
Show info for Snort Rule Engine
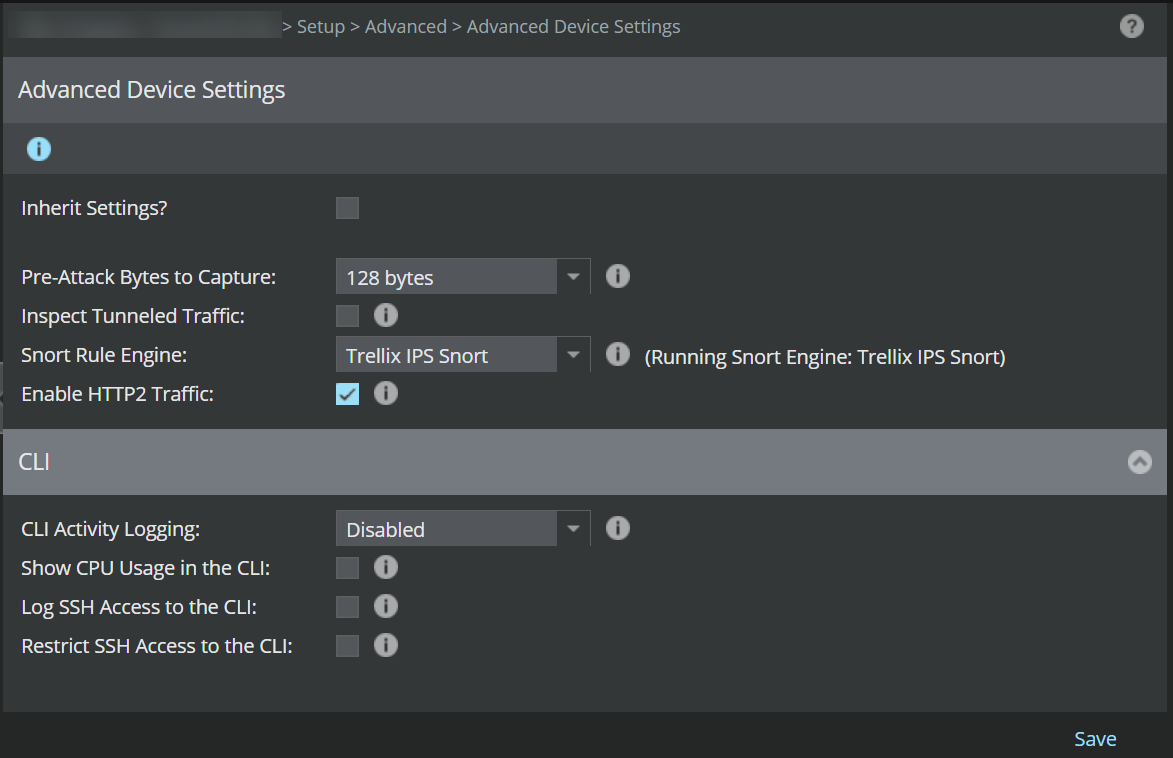617,354
